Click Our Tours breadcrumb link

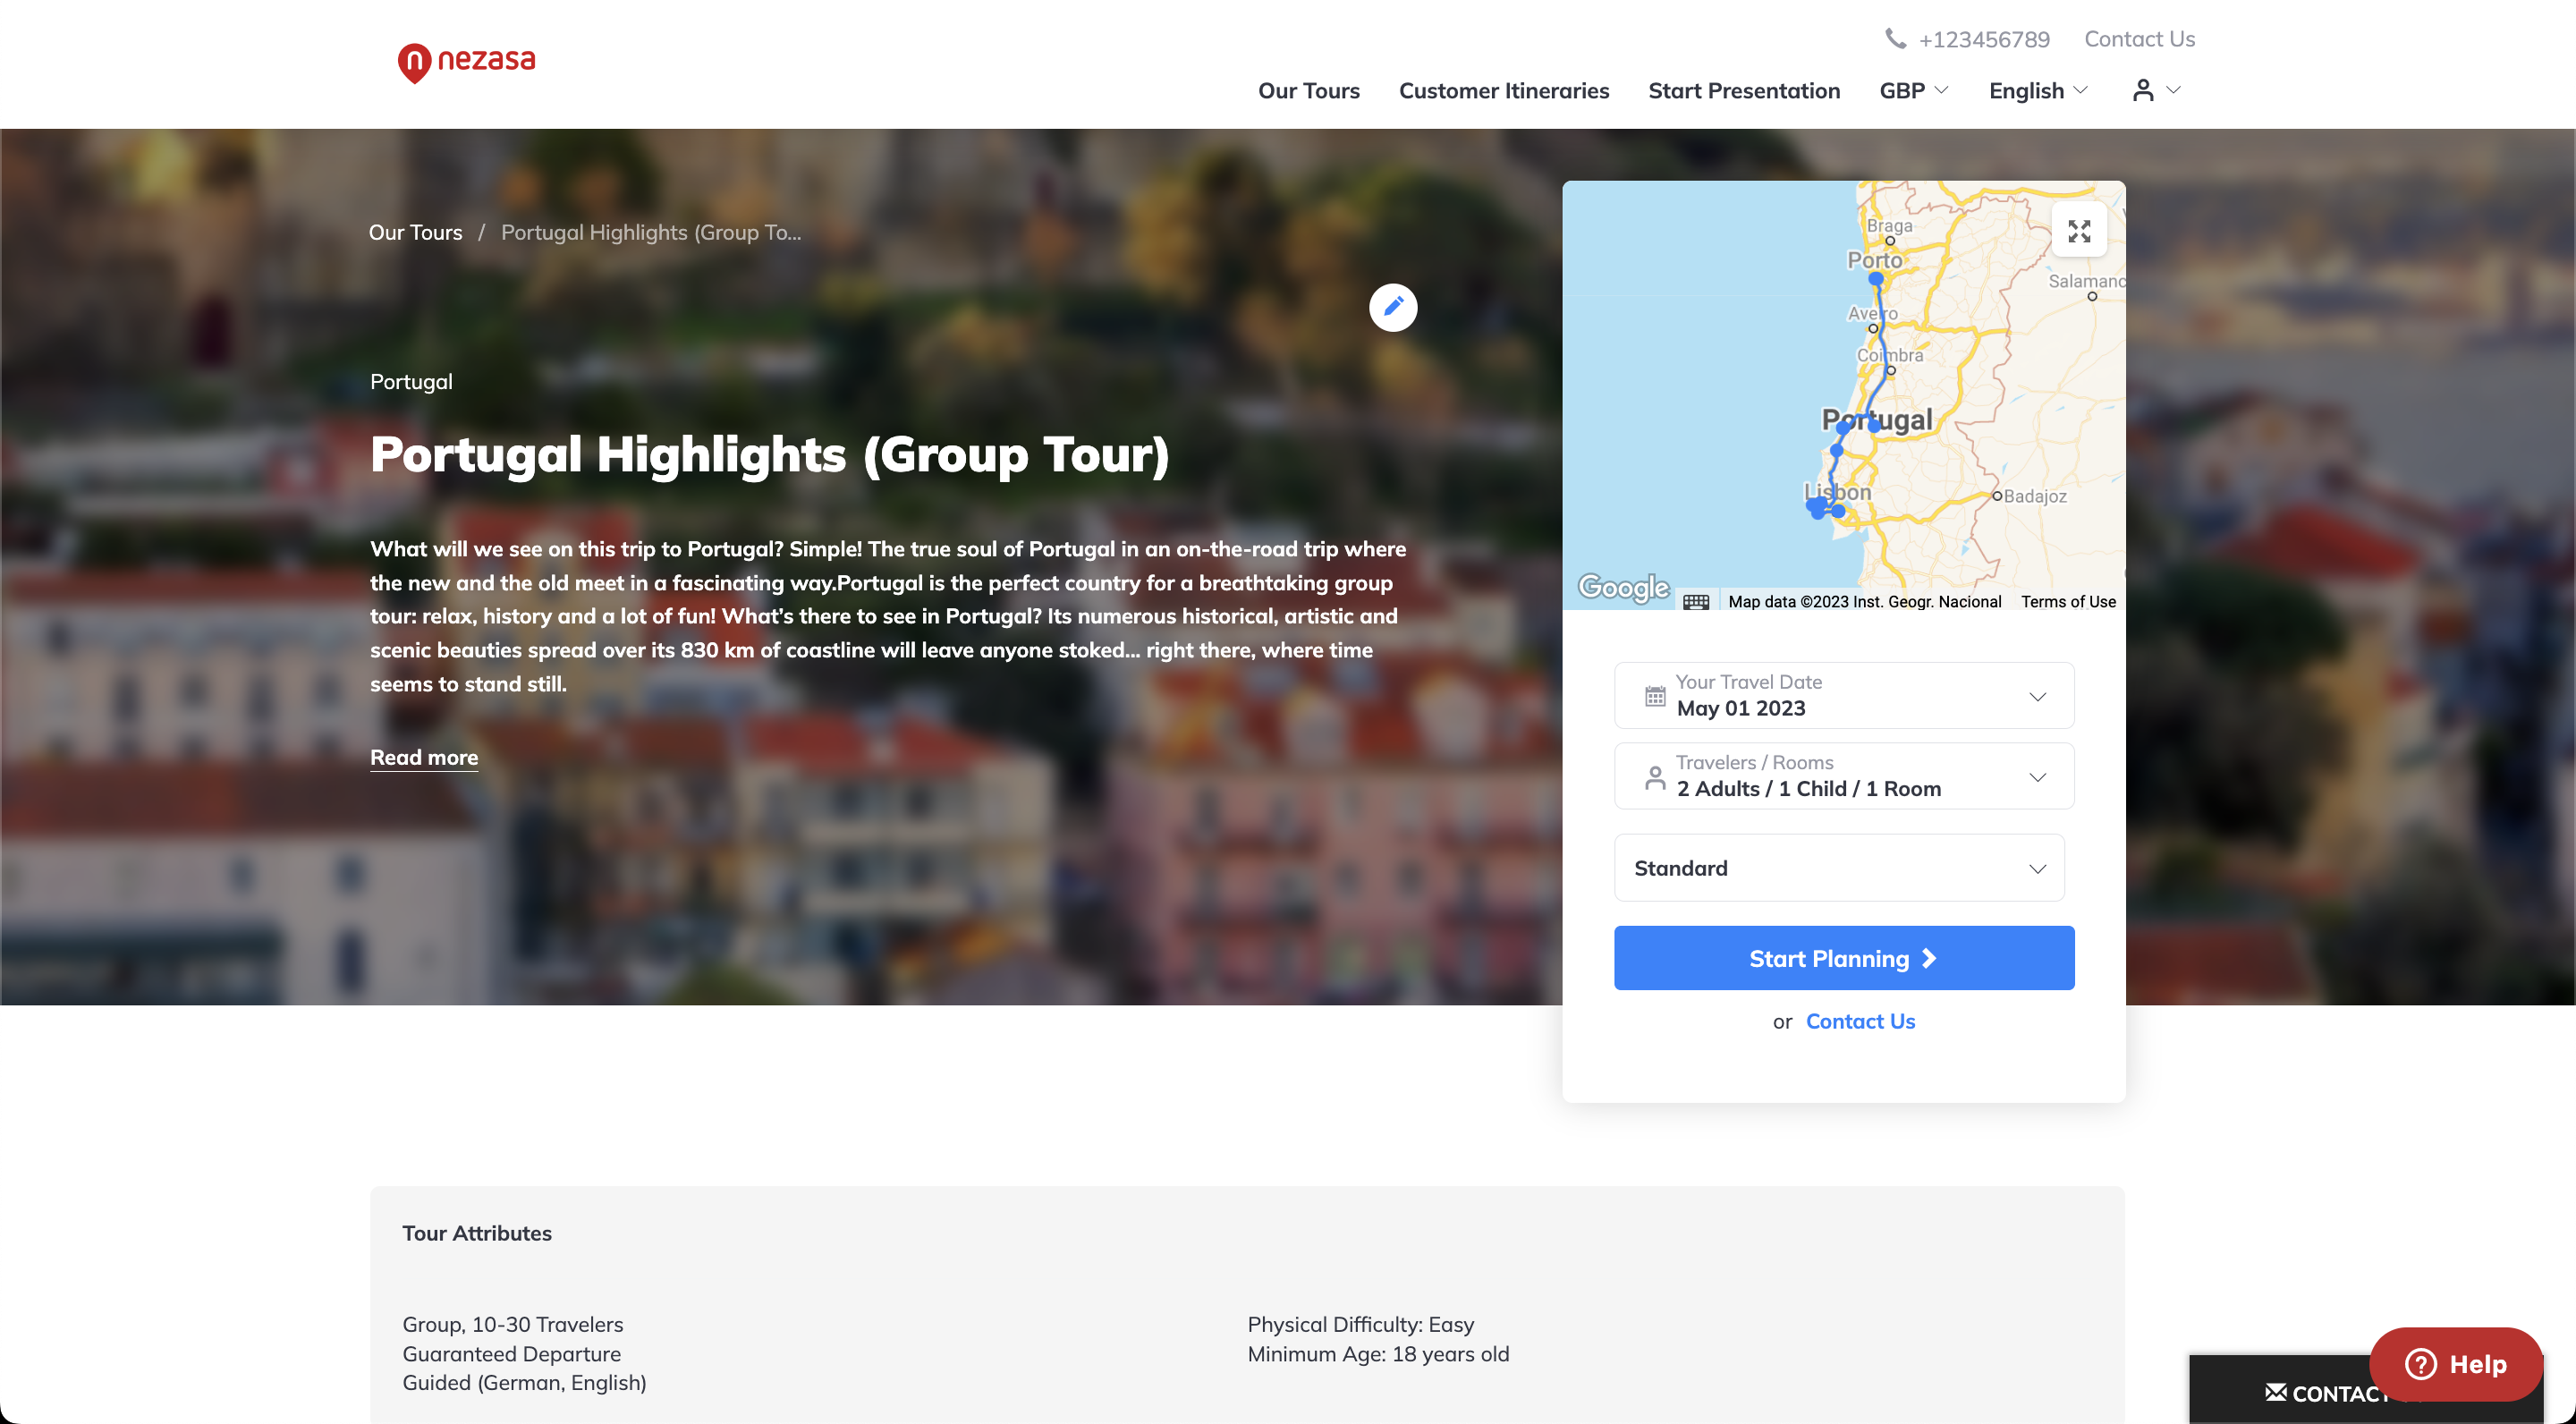415,232
